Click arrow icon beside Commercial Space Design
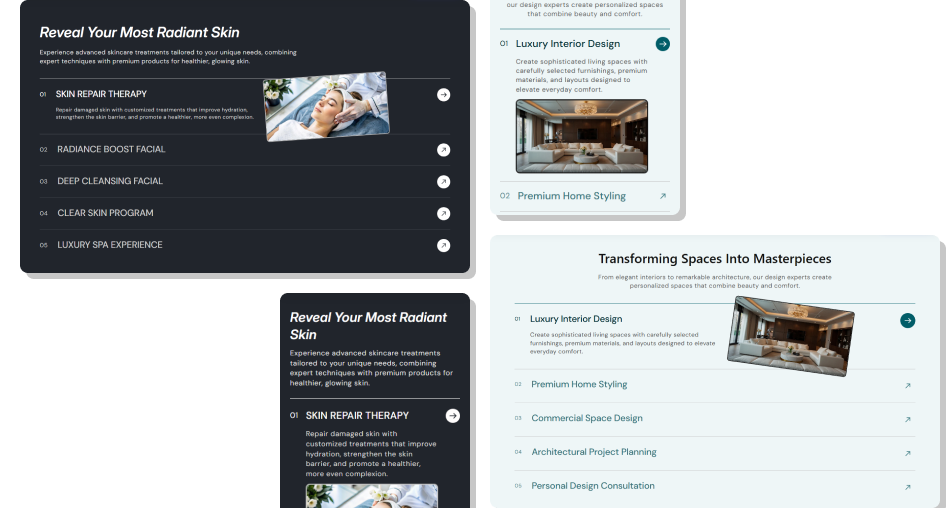Image resolution: width=950 pixels, height=508 pixels. click(908, 419)
